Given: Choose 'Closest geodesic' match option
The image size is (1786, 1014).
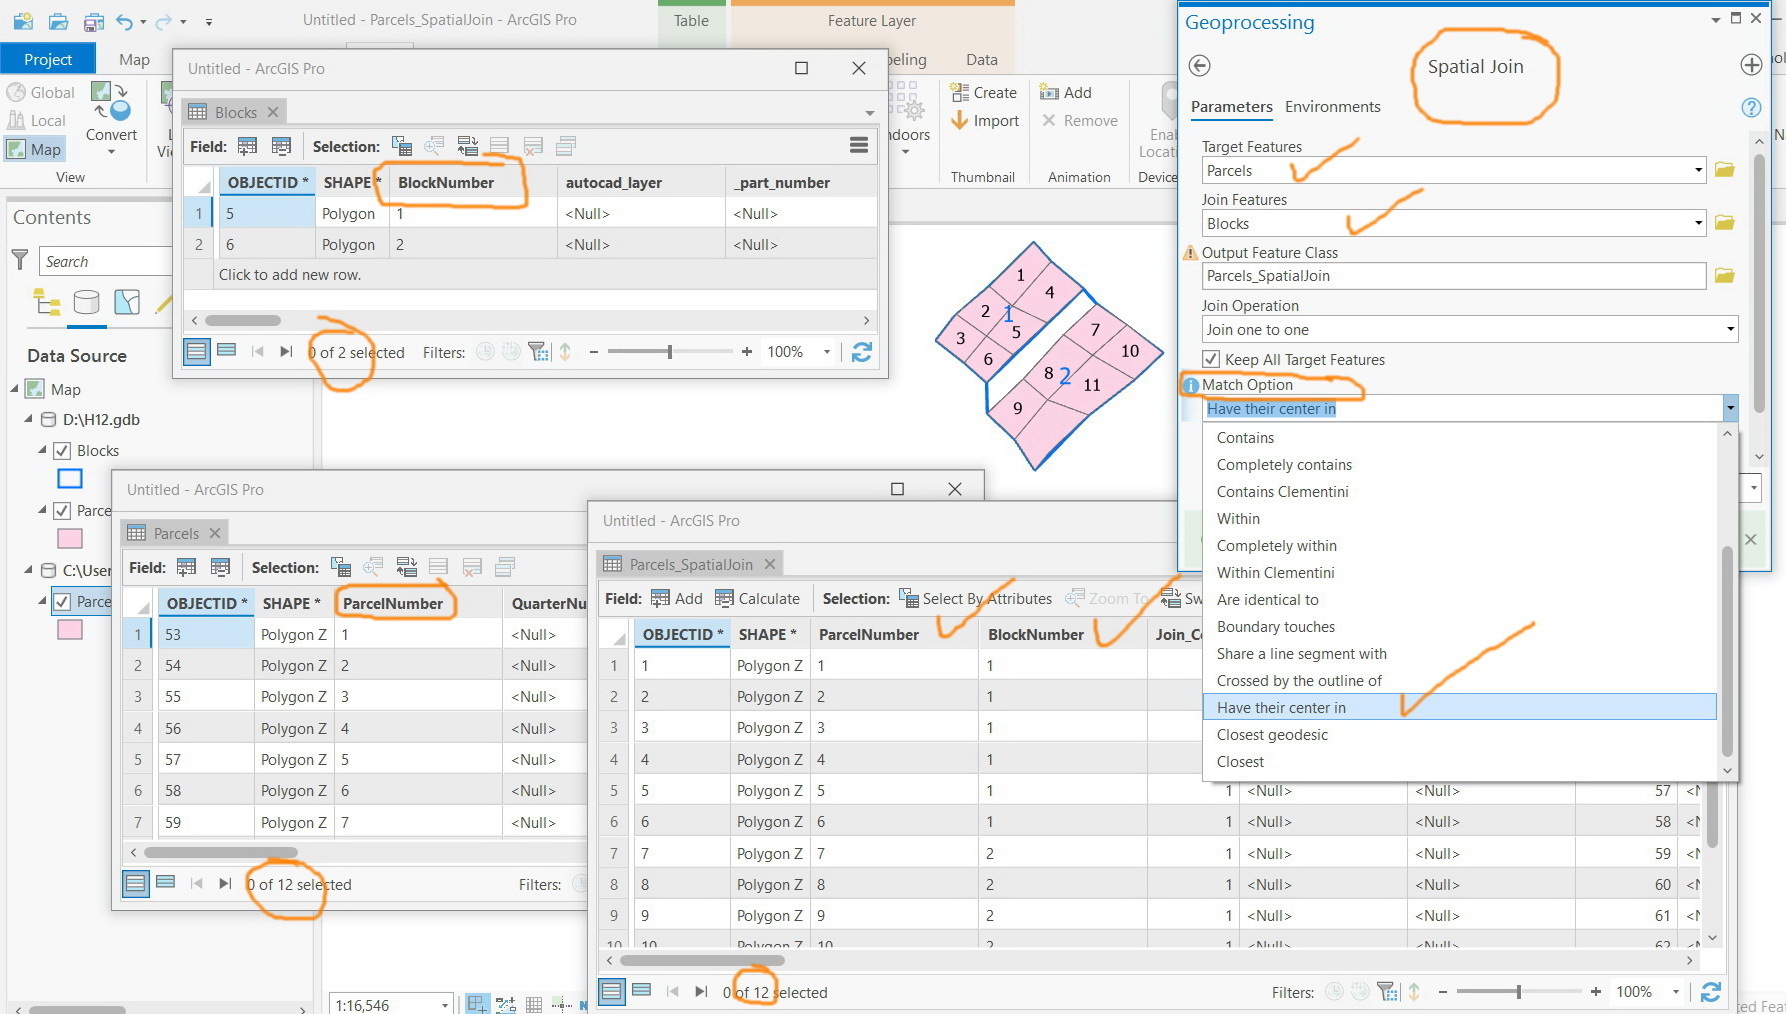Looking at the screenshot, I should 1459,734.
